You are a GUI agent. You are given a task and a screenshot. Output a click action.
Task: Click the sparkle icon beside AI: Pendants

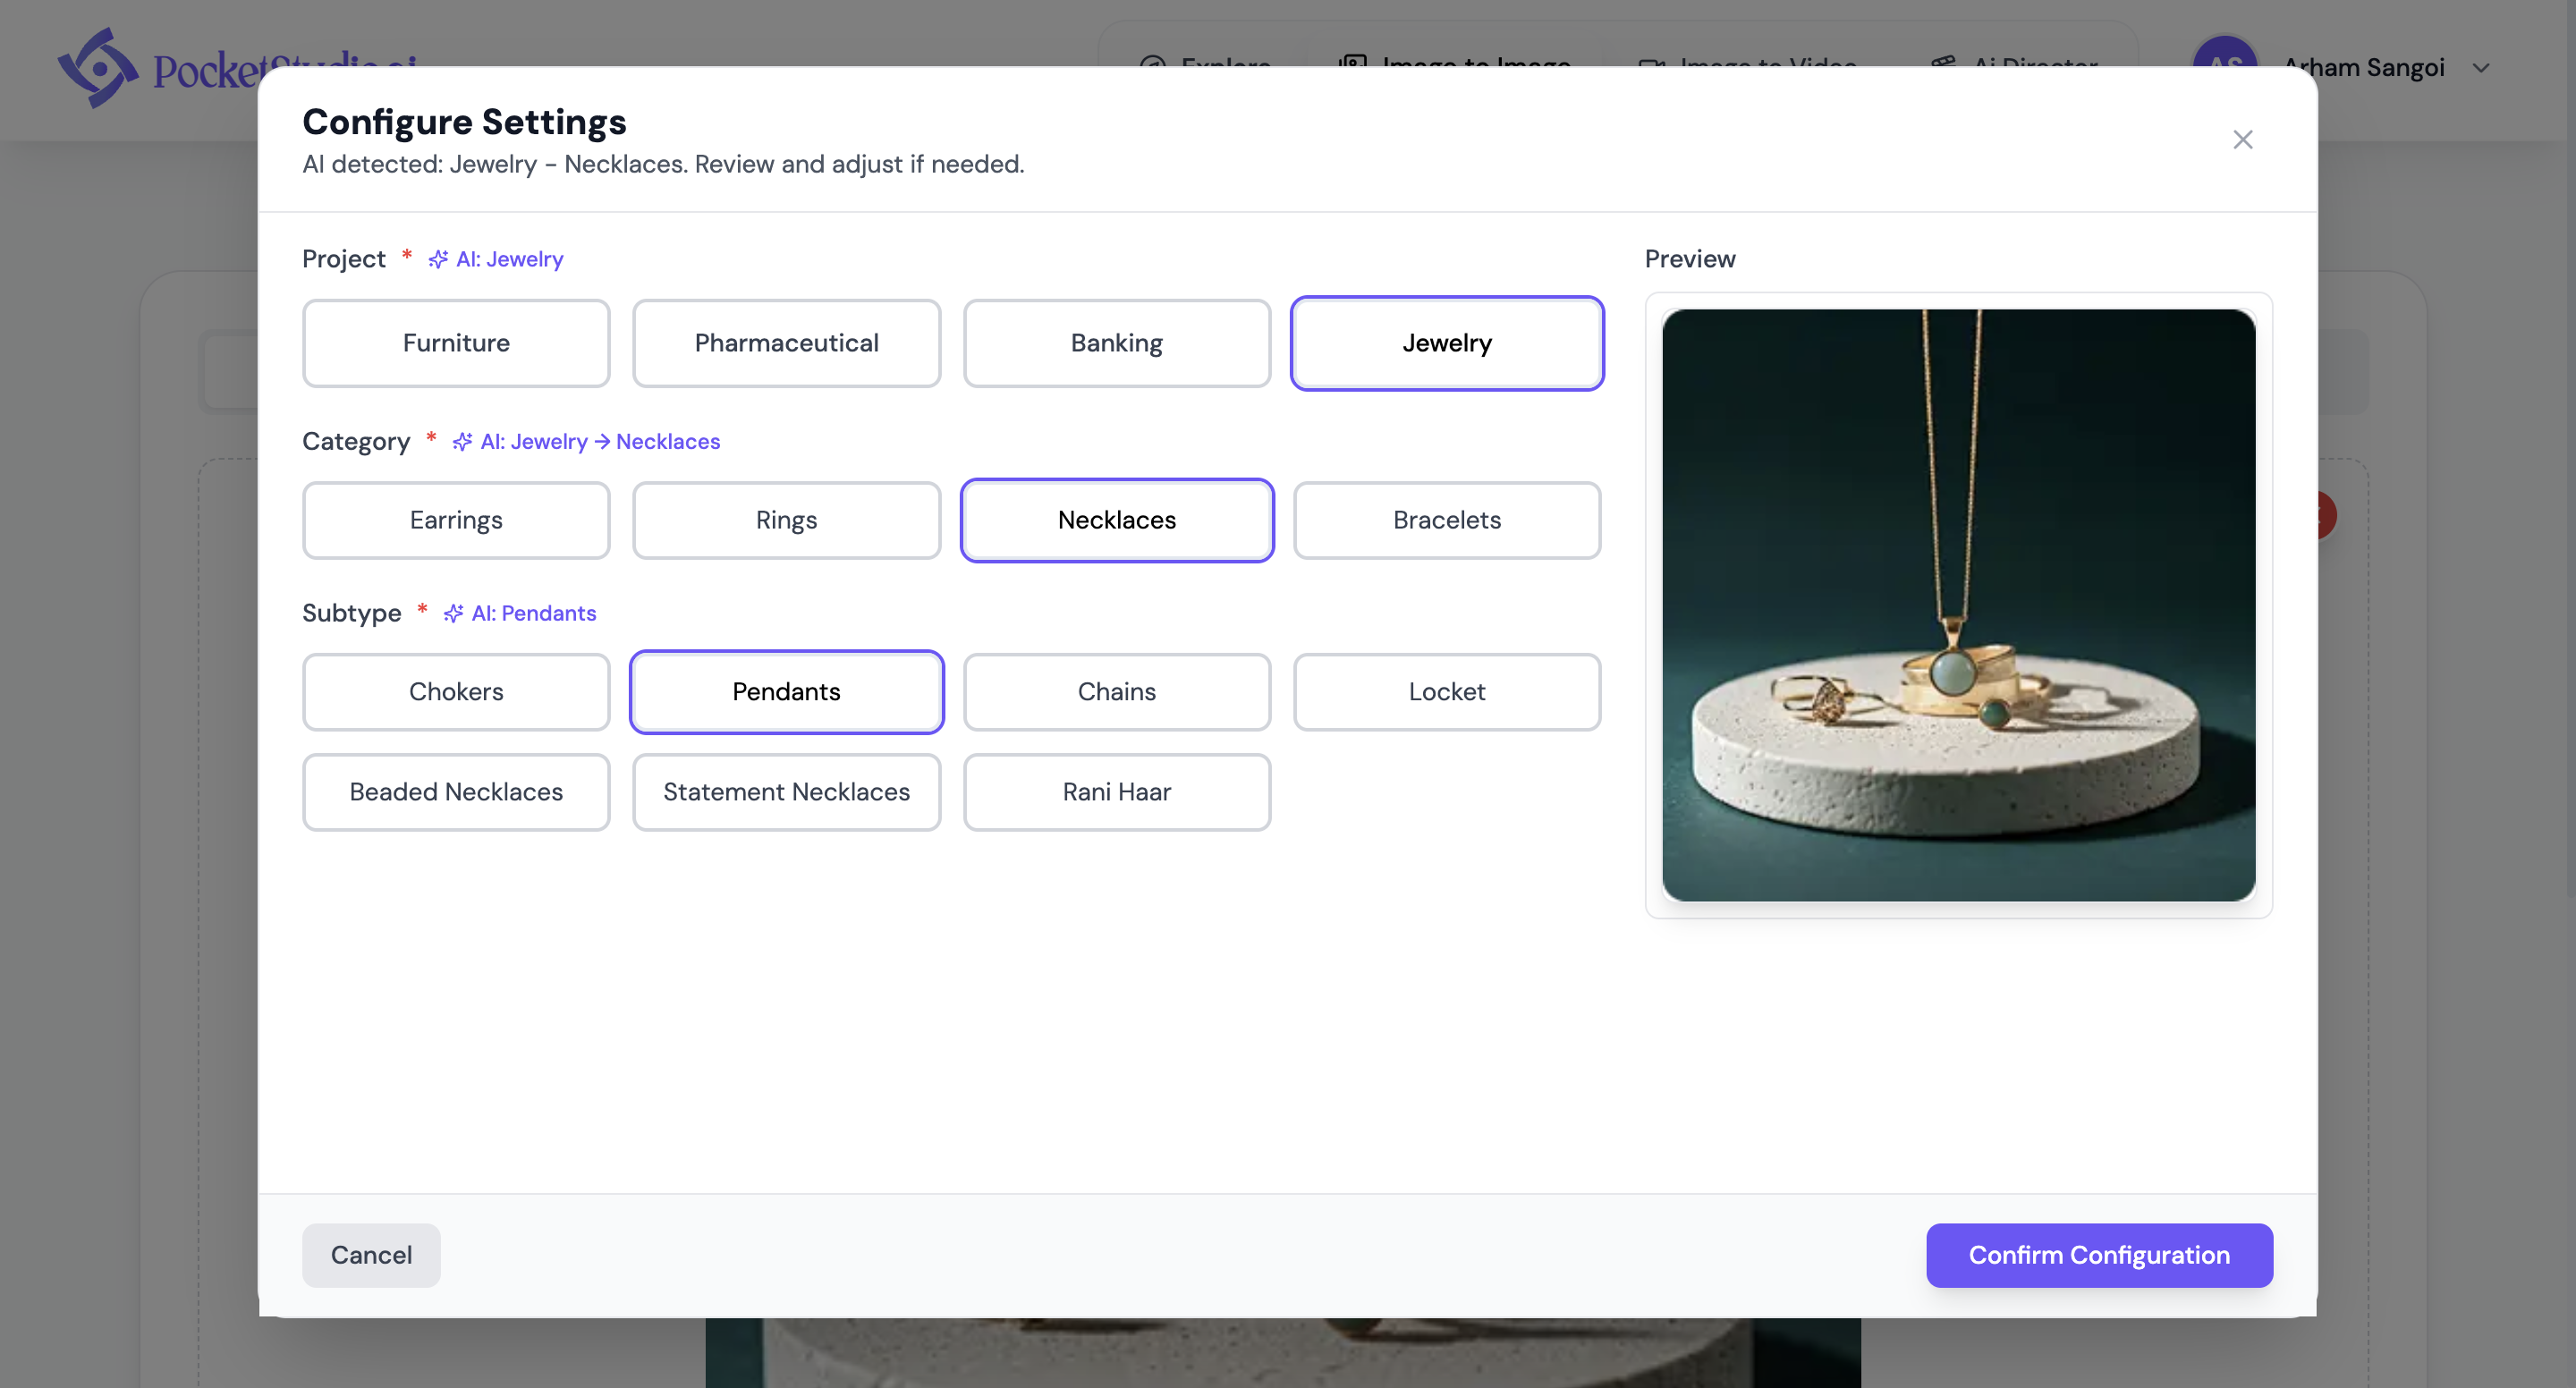[x=453, y=613]
